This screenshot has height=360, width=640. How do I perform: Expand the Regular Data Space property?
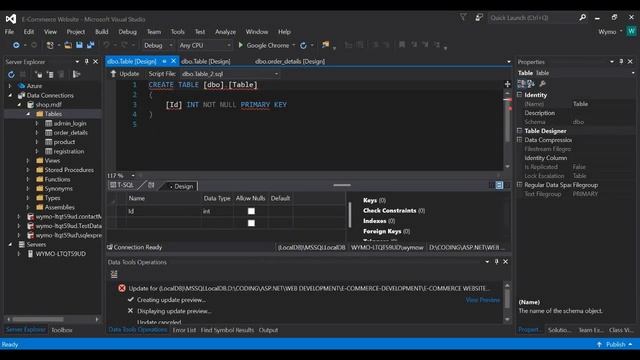pos(520,184)
